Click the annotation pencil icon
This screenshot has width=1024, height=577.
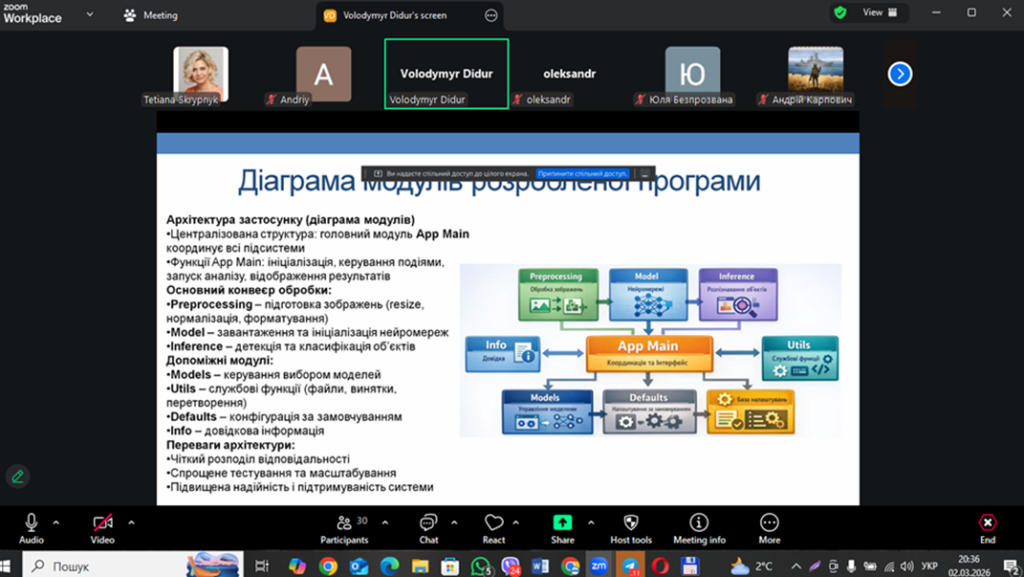click(17, 476)
